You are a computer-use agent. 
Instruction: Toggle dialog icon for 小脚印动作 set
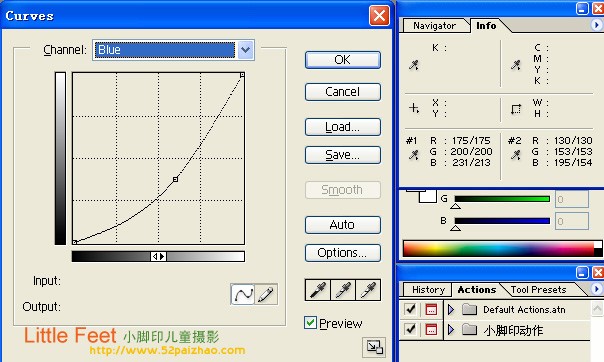(x=431, y=329)
